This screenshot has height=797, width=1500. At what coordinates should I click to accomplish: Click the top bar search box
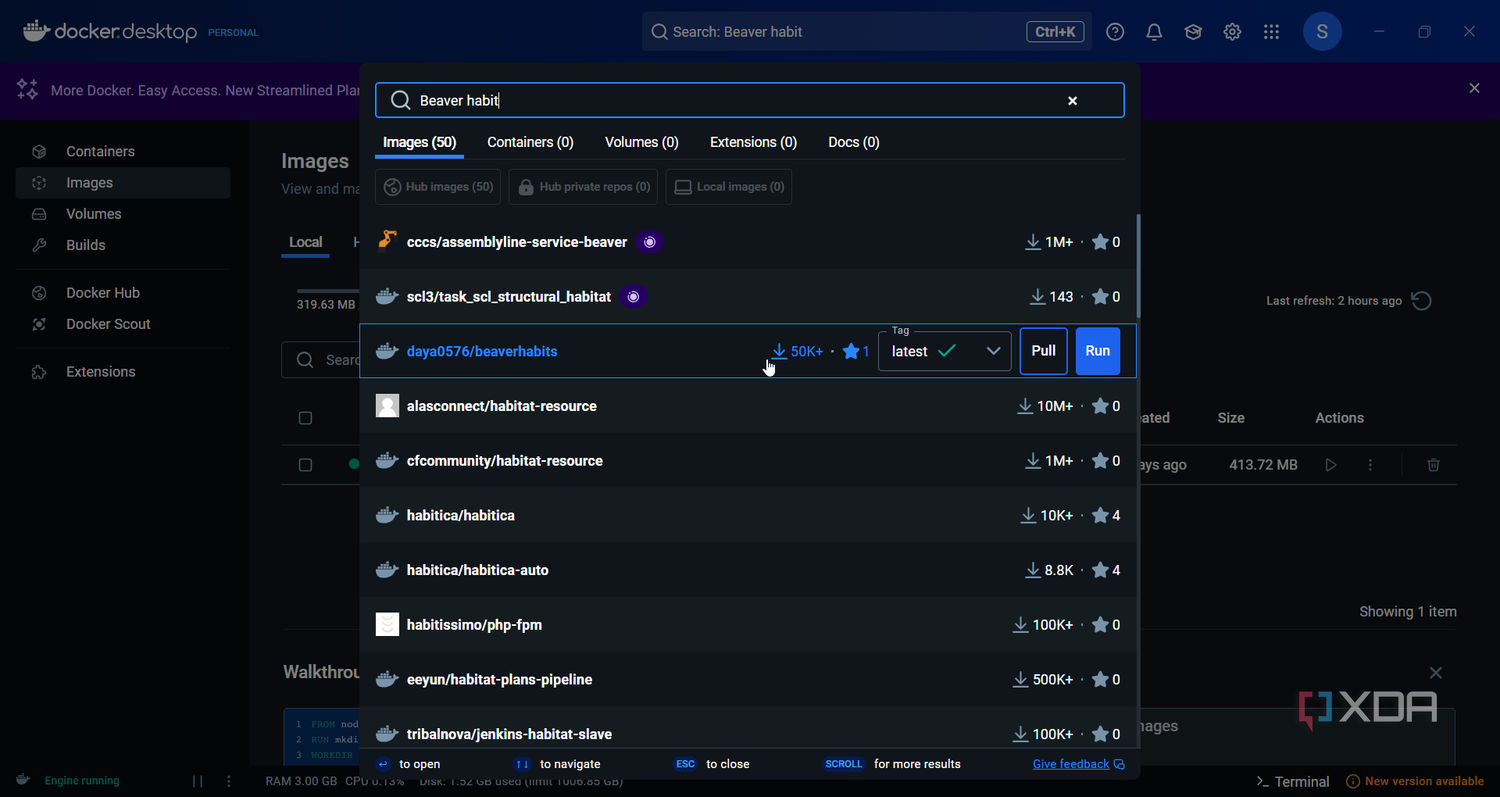point(867,32)
